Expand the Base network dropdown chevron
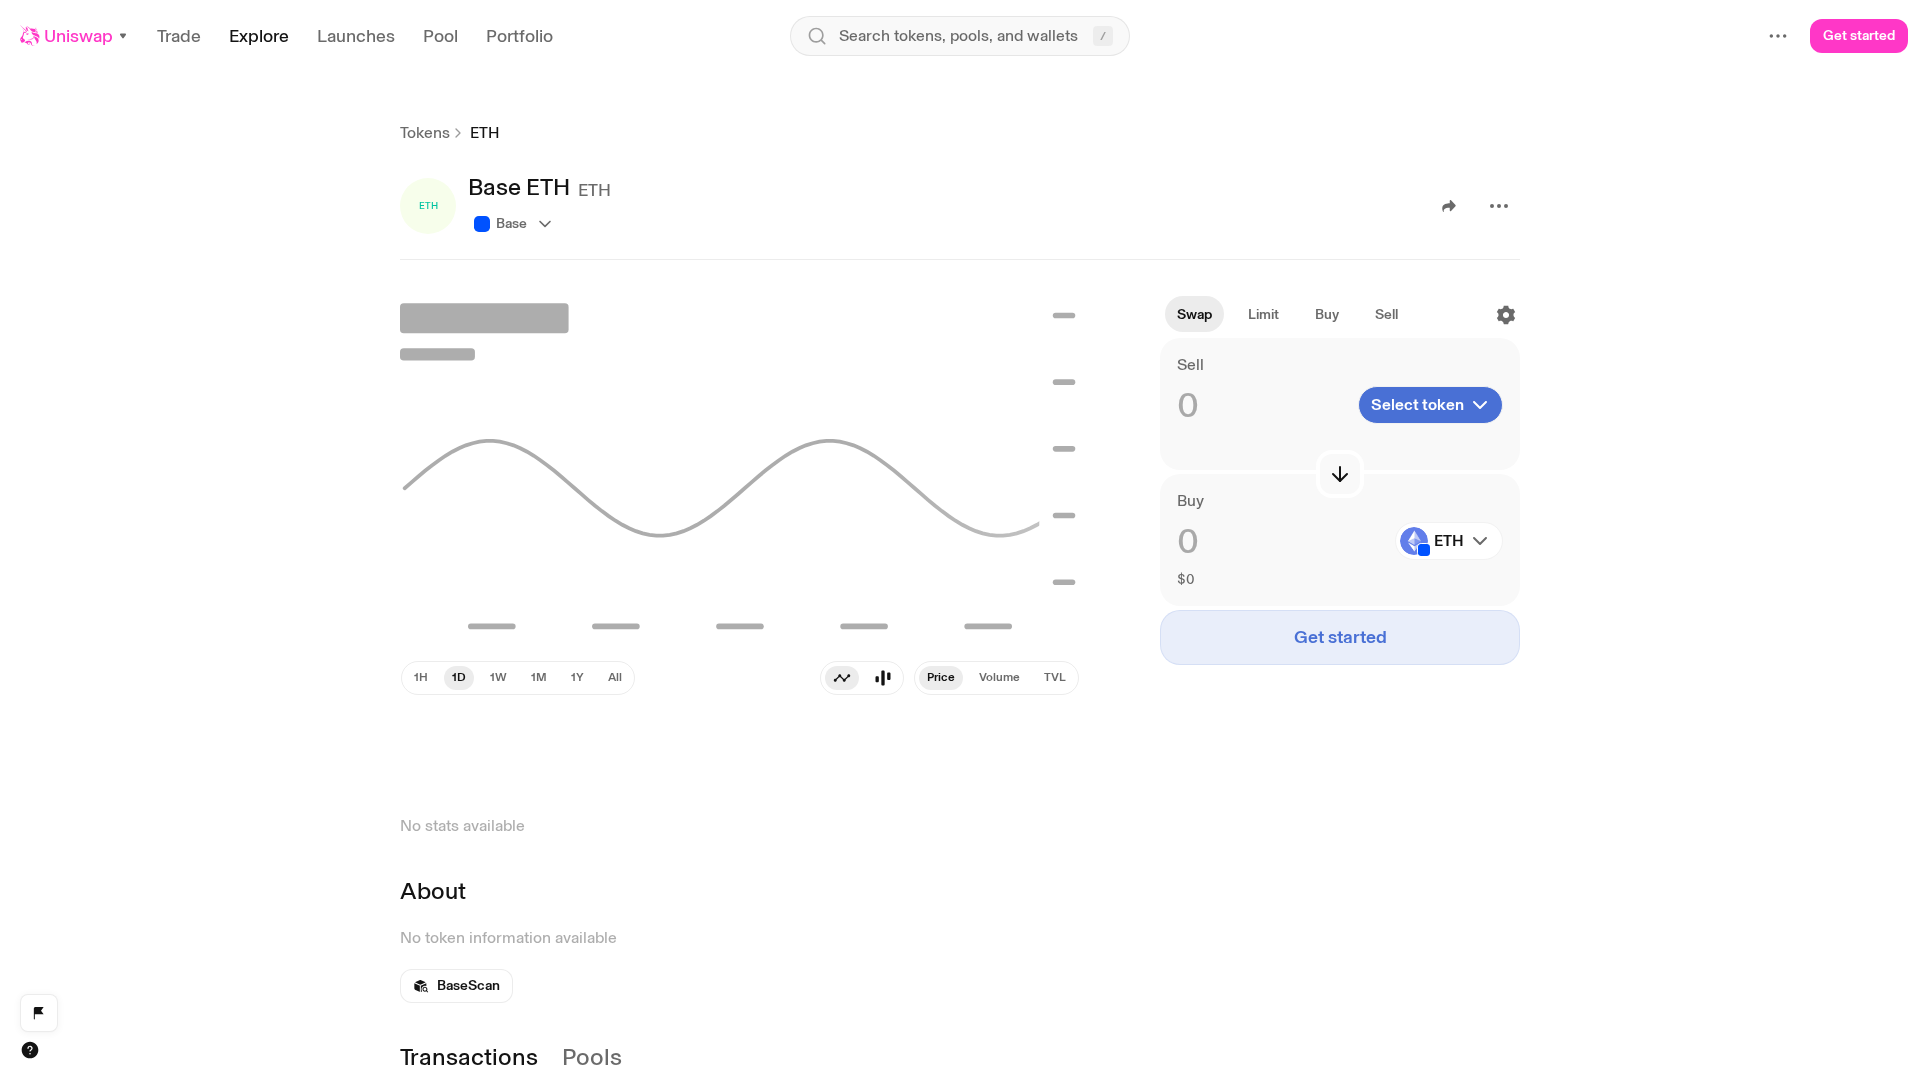 pyautogui.click(x=545, y=224)
